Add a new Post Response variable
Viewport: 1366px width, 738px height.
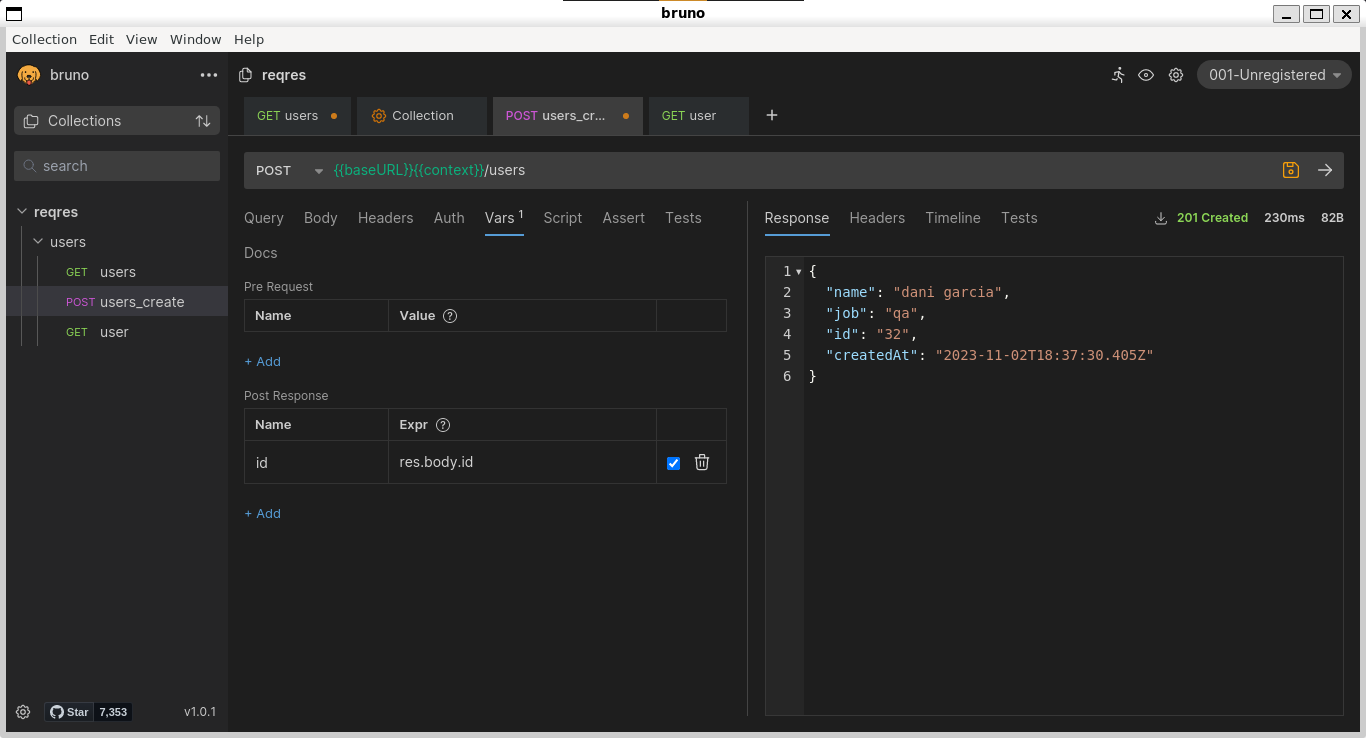point(262,513)
